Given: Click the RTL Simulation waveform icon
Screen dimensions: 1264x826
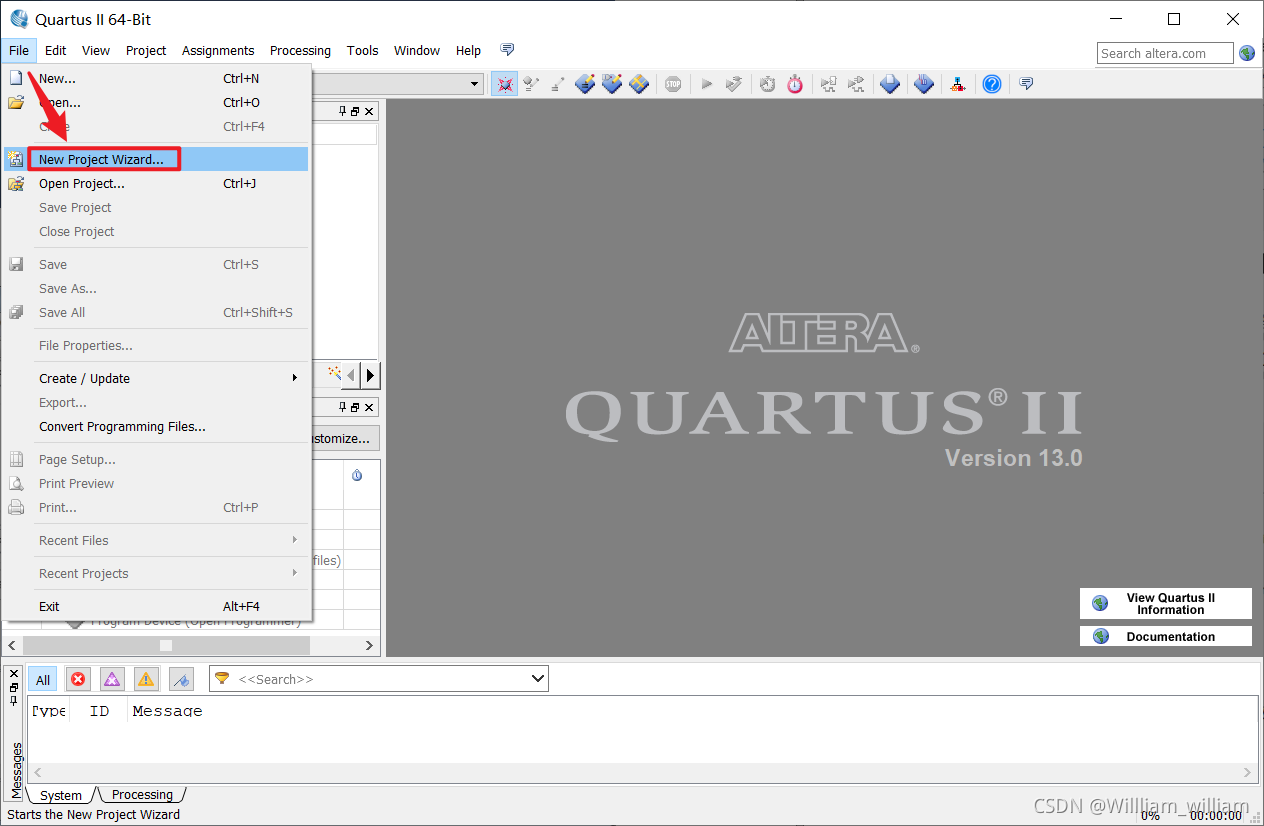Looking at the screenshot, I should pos(828,84).
